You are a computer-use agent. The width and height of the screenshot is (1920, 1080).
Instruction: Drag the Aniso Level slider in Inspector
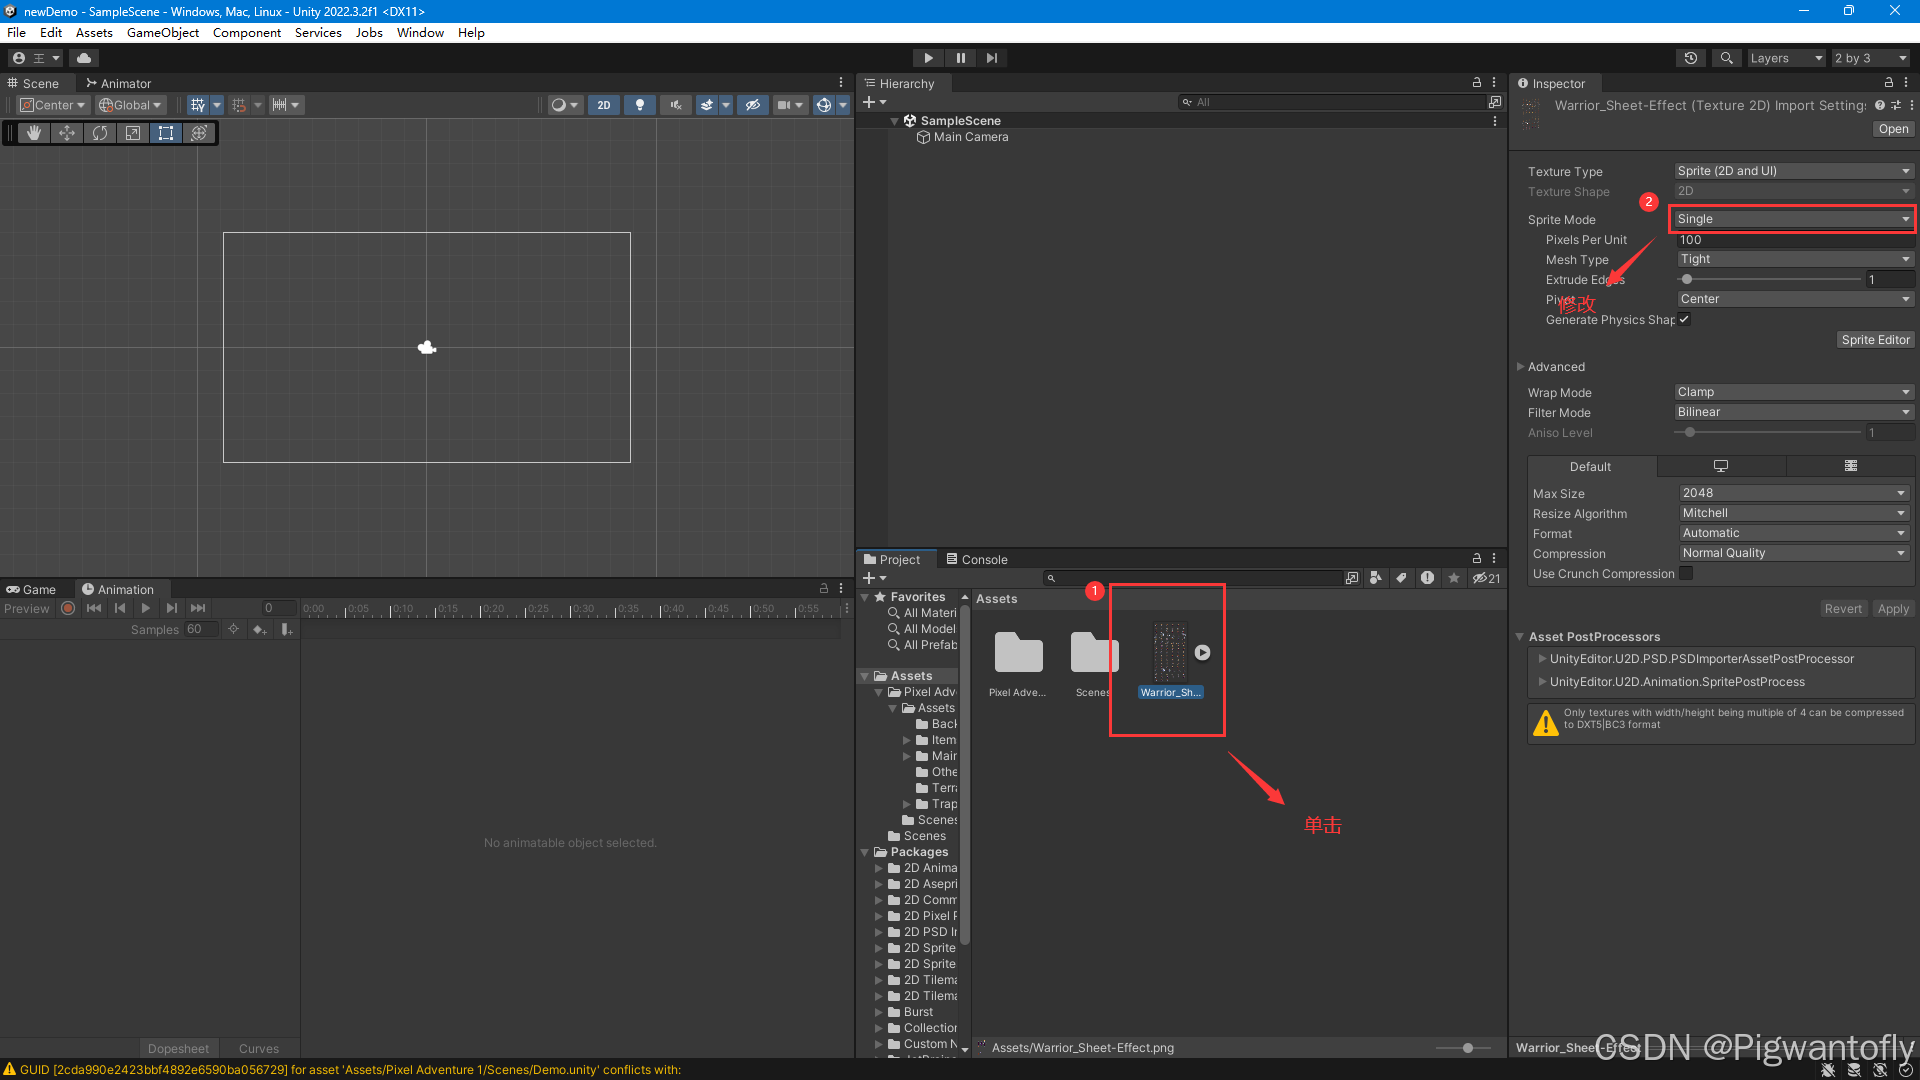point(1691,433)
